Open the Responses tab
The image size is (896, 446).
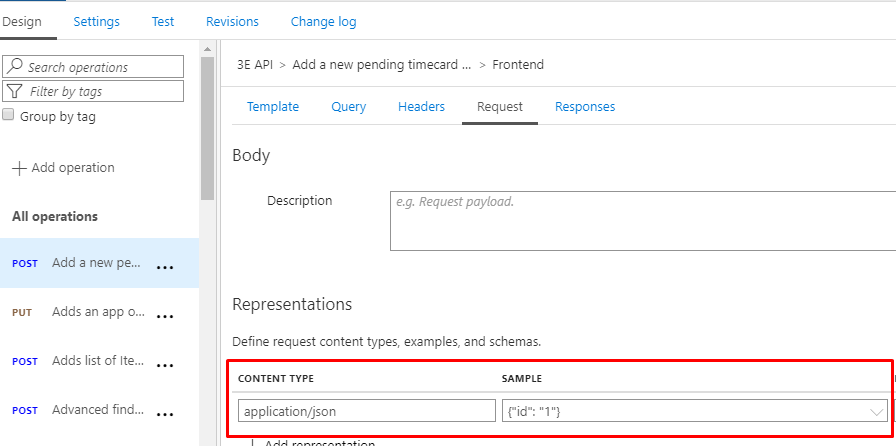(x=585, y=106)
